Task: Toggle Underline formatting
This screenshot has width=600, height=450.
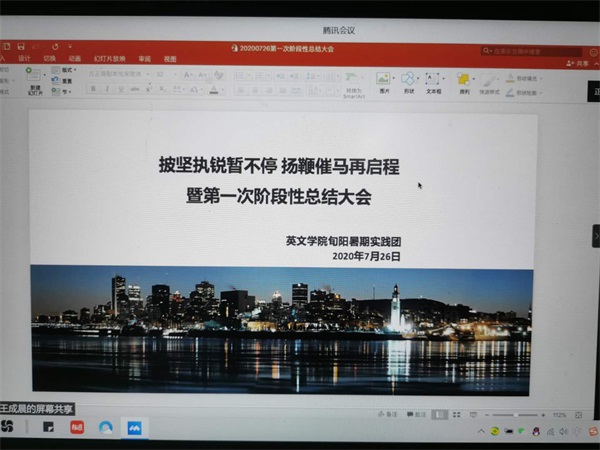Action: click(121, 89)
